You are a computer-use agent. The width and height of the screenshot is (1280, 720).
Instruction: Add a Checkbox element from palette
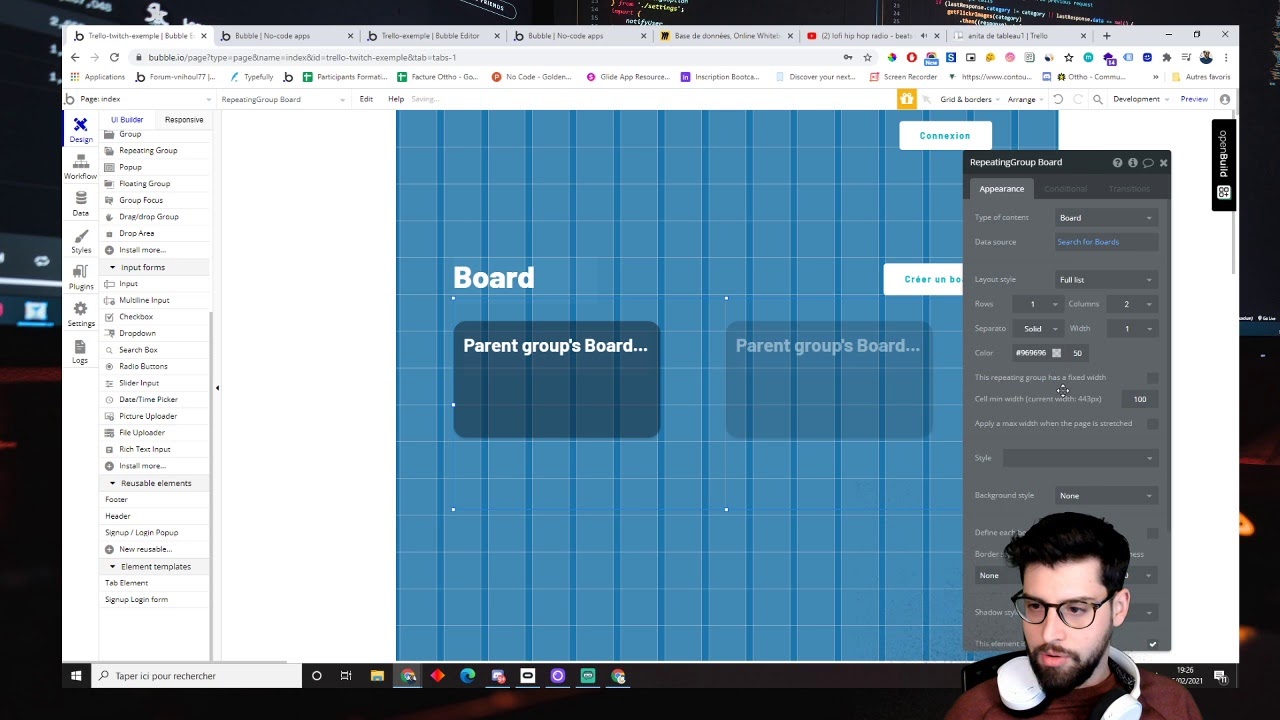[136, 316]
